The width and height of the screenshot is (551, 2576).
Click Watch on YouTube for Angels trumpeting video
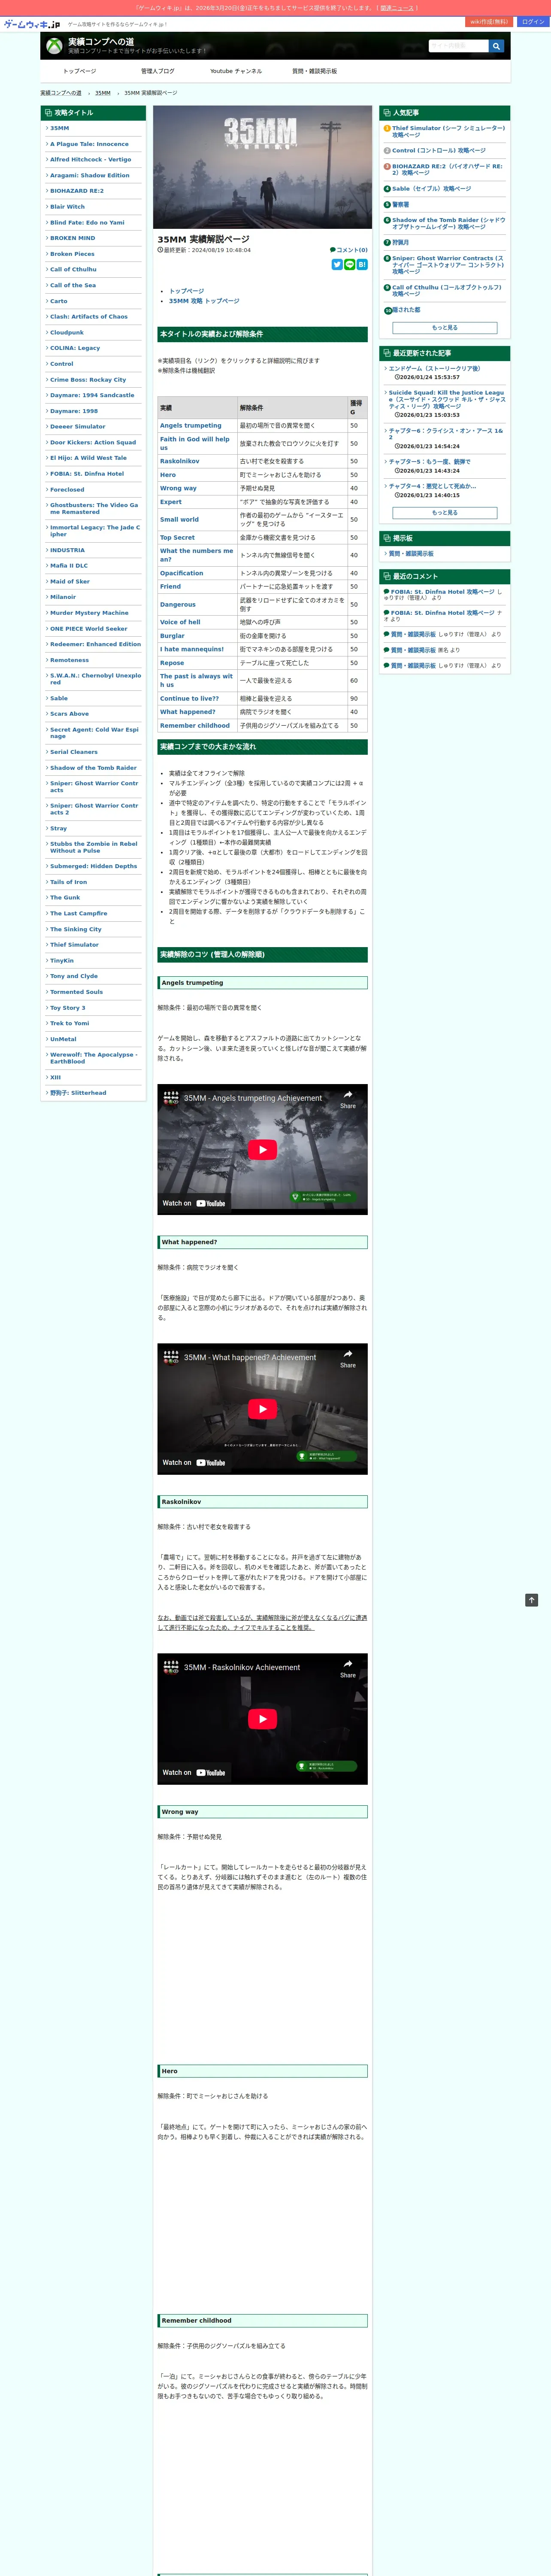[x=194, y=1203]
